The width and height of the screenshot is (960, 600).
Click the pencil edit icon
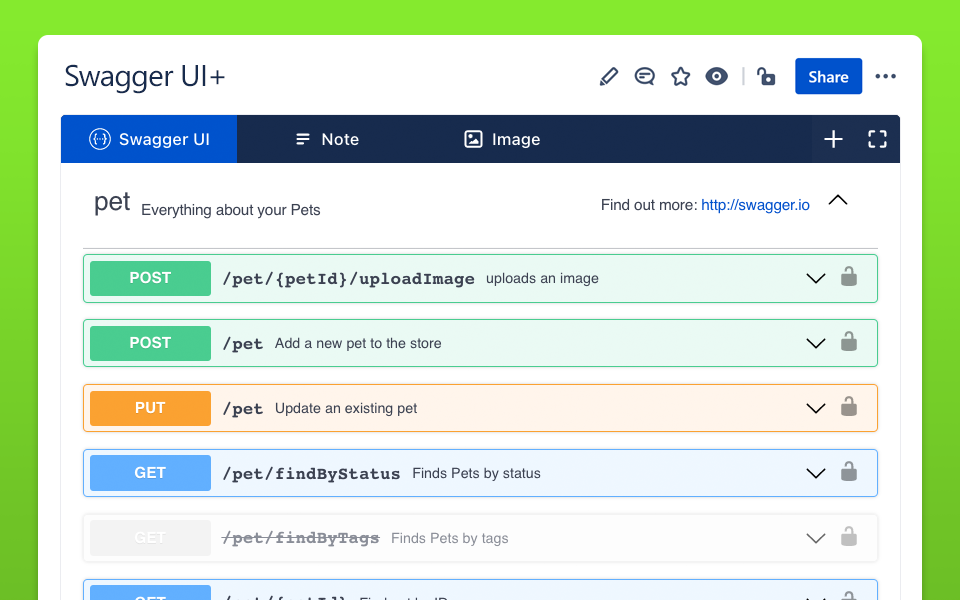(608, 76)
